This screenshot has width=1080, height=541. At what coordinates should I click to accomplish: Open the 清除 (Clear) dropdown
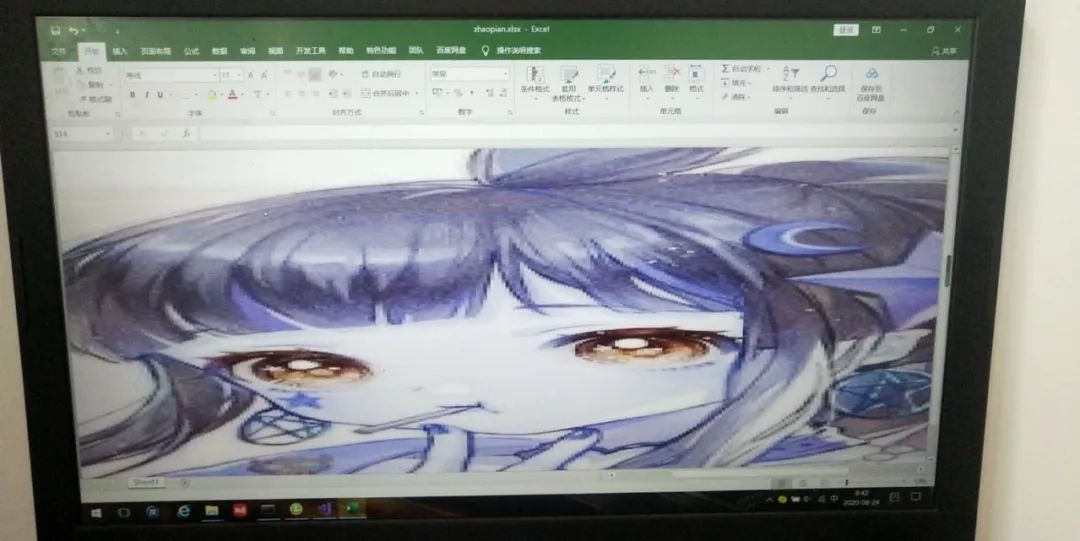pyautogui.click(x=736, y=97)
